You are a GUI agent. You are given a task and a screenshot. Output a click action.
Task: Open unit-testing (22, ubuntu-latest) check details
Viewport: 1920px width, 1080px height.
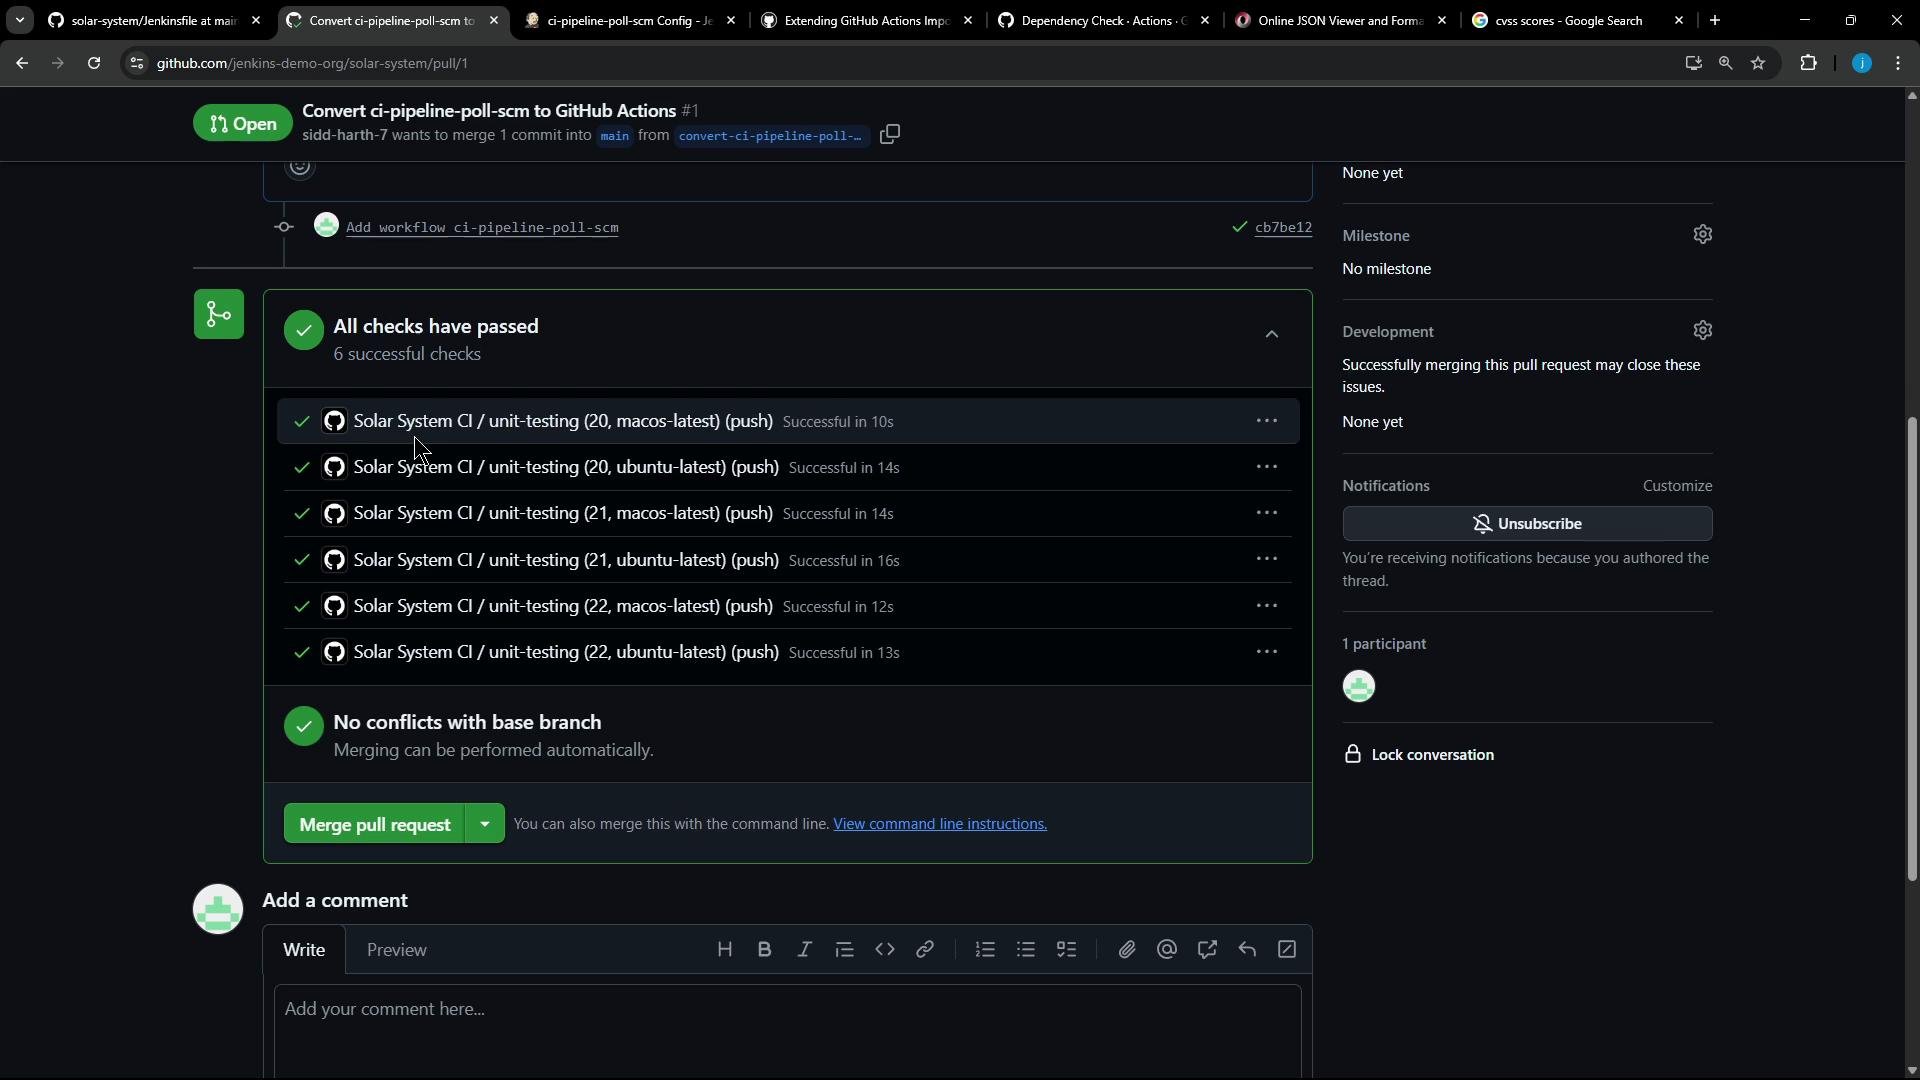(x=566, y=652)
